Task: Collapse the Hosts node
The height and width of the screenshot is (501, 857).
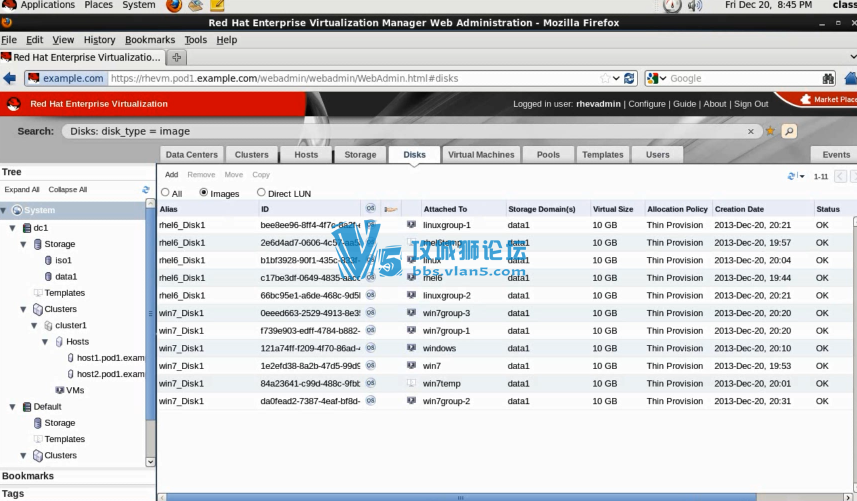Action: [45, 342]
